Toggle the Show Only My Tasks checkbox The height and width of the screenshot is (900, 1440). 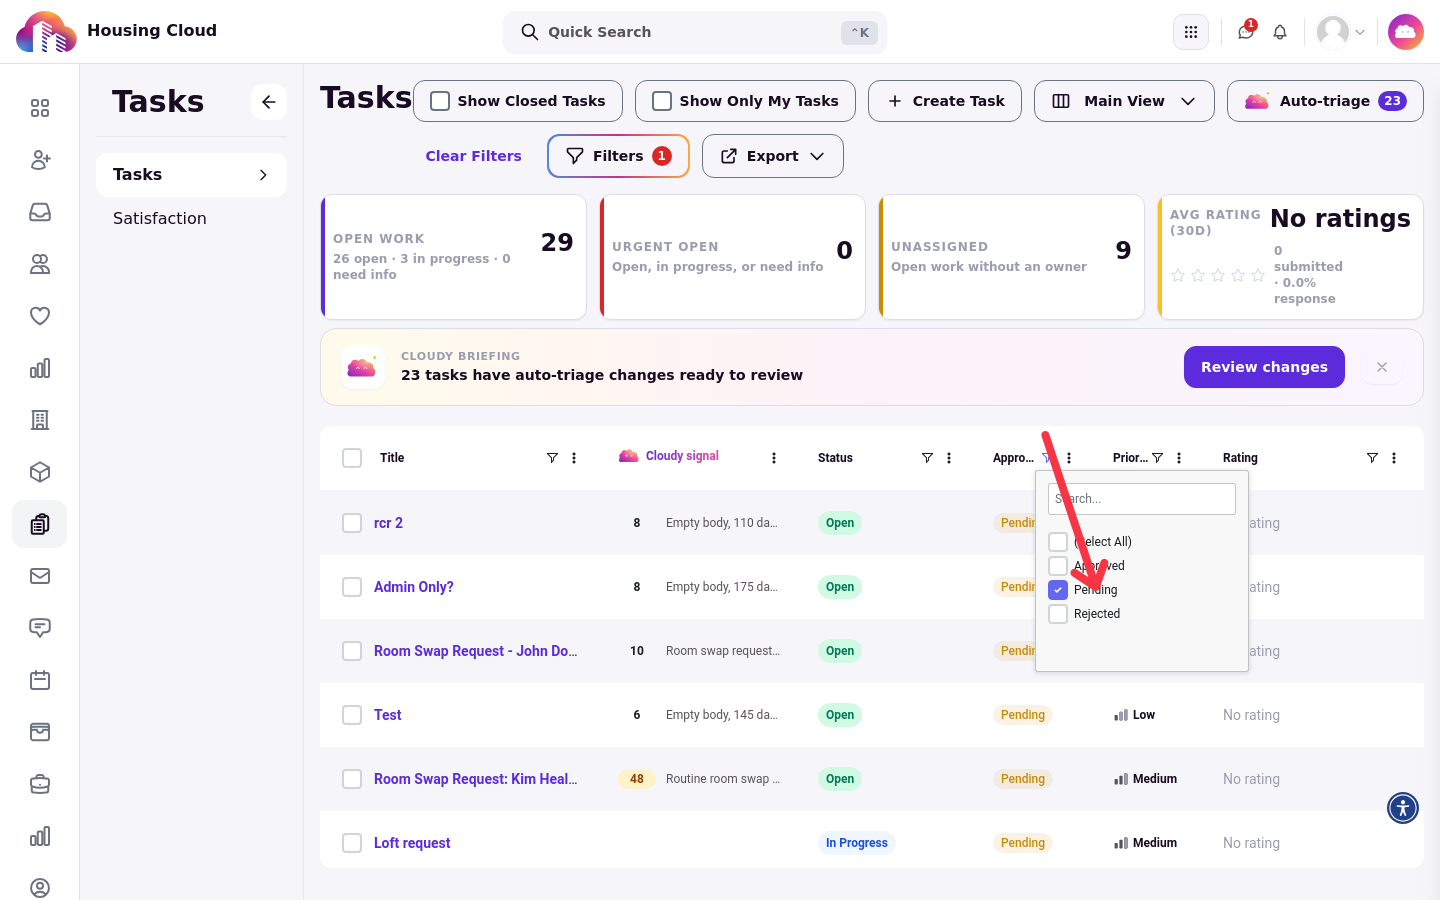coord(662,101)
